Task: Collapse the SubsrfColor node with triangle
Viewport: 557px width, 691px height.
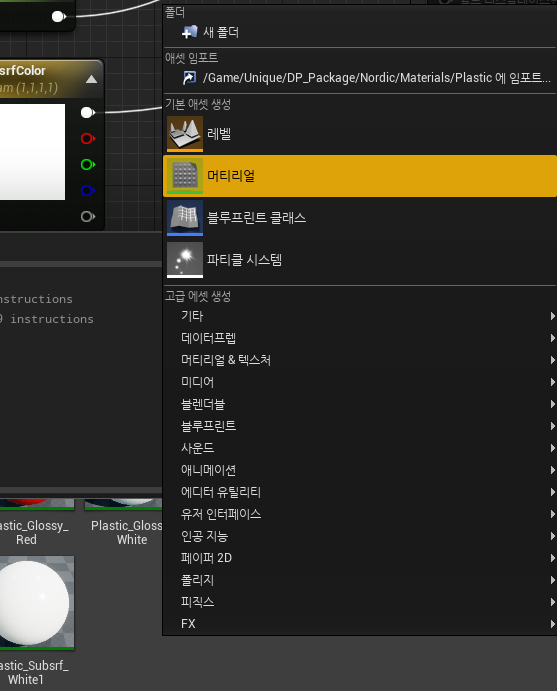Action: [91, 79]
